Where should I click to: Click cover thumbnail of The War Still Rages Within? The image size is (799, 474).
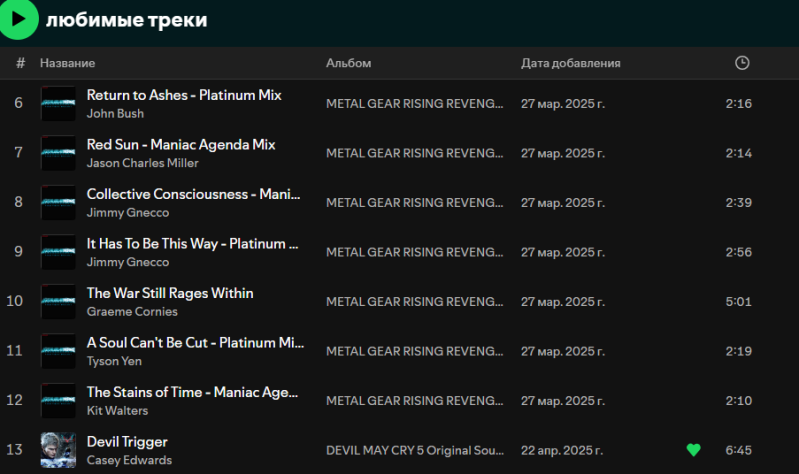coord(58,301)
